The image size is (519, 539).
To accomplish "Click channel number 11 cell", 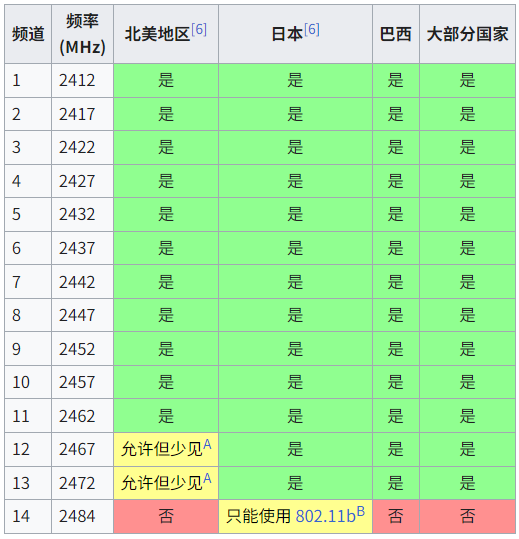I will pyautogui.click(x=28, y=416).
